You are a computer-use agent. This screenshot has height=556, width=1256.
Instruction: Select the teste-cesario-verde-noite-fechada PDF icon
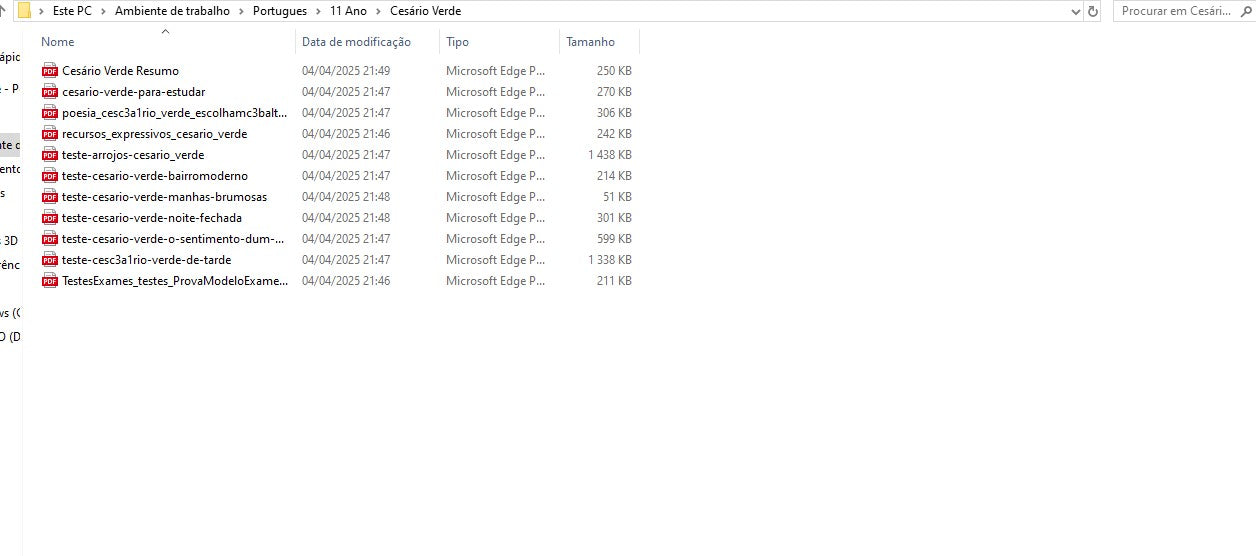[x=50, y=218]
